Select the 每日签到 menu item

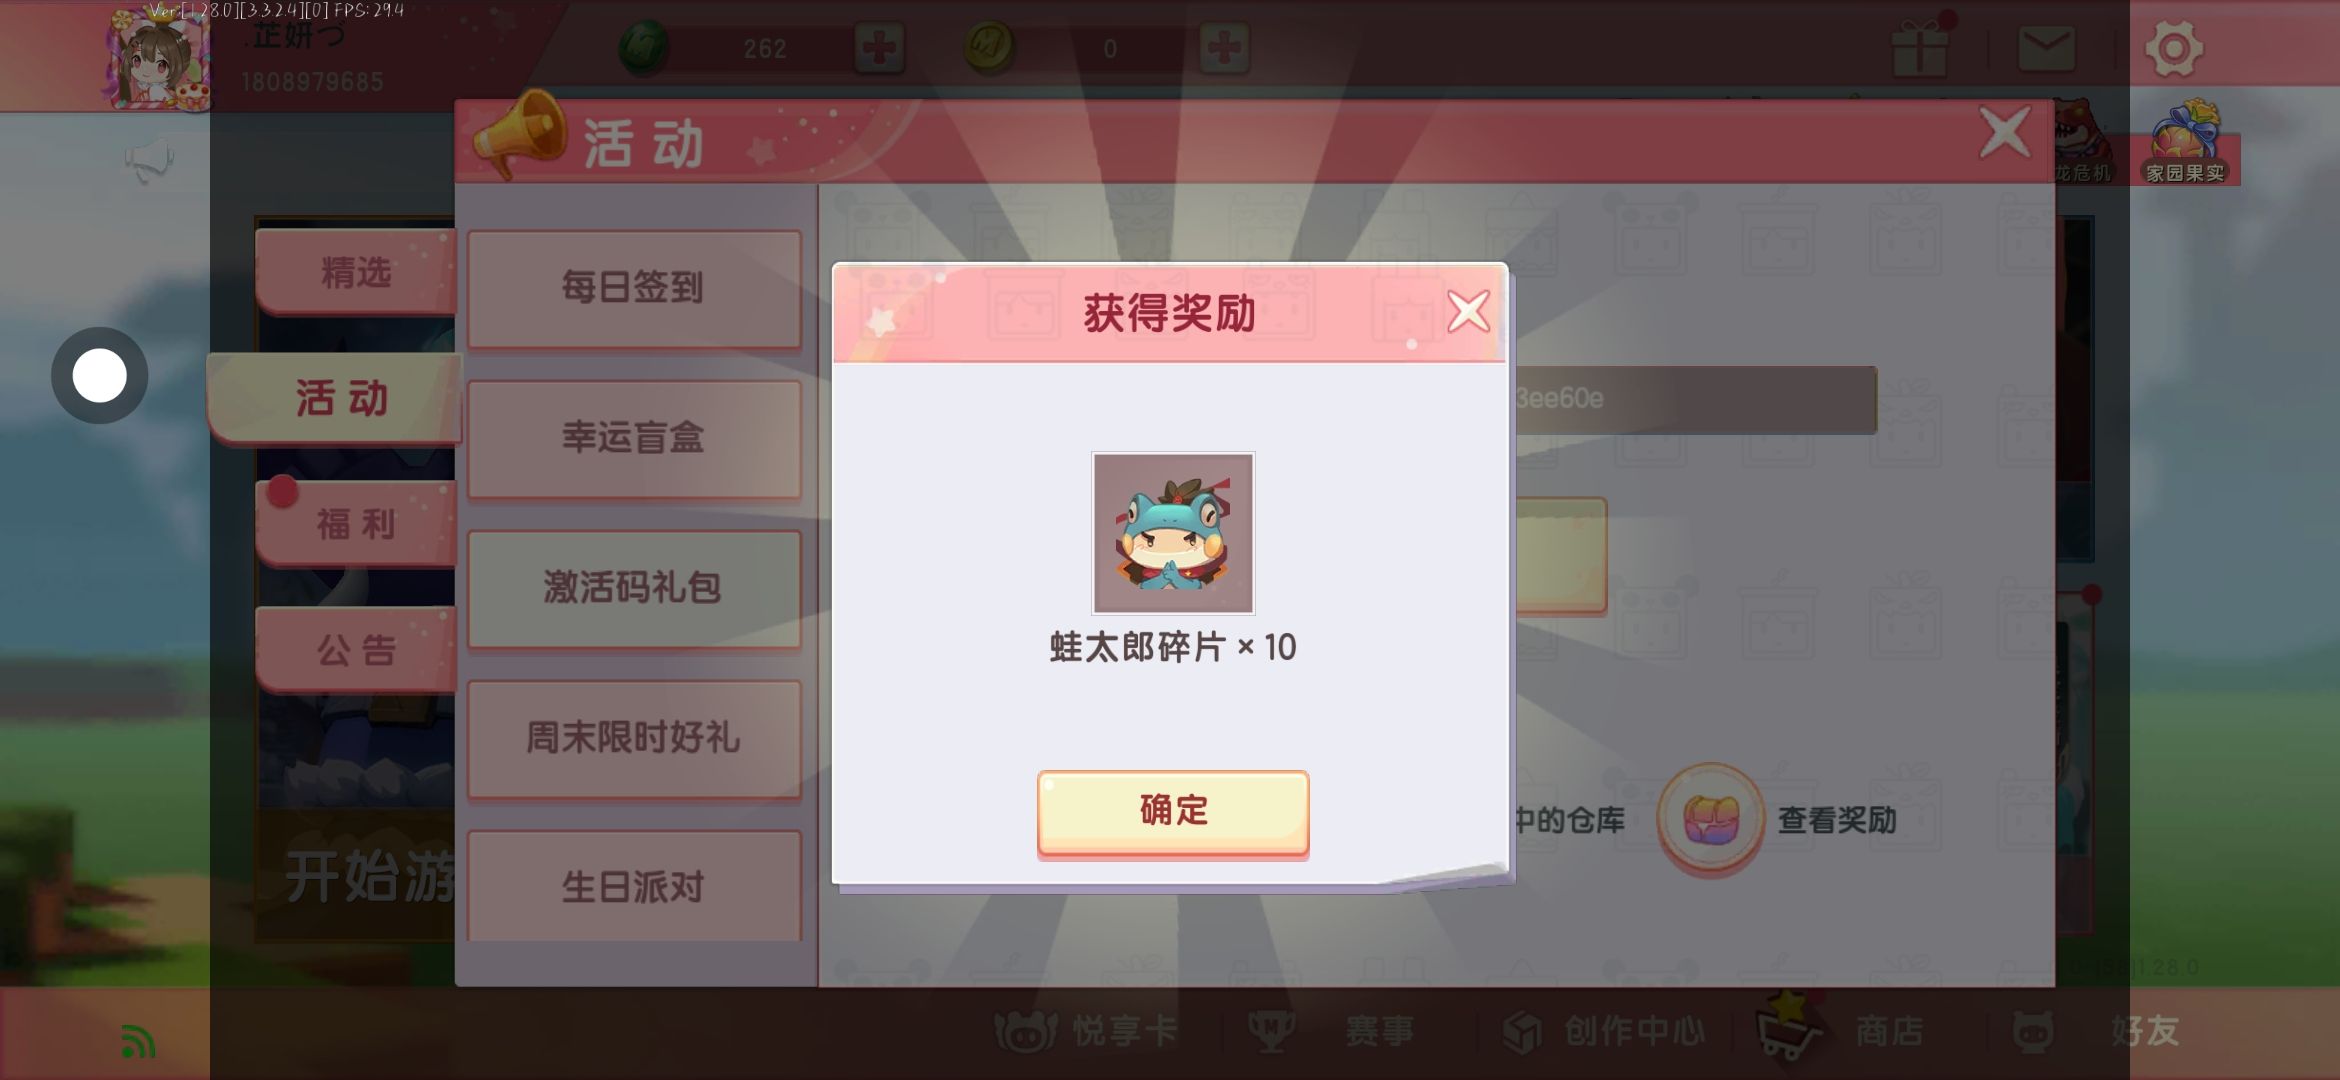tap(634, 289)
